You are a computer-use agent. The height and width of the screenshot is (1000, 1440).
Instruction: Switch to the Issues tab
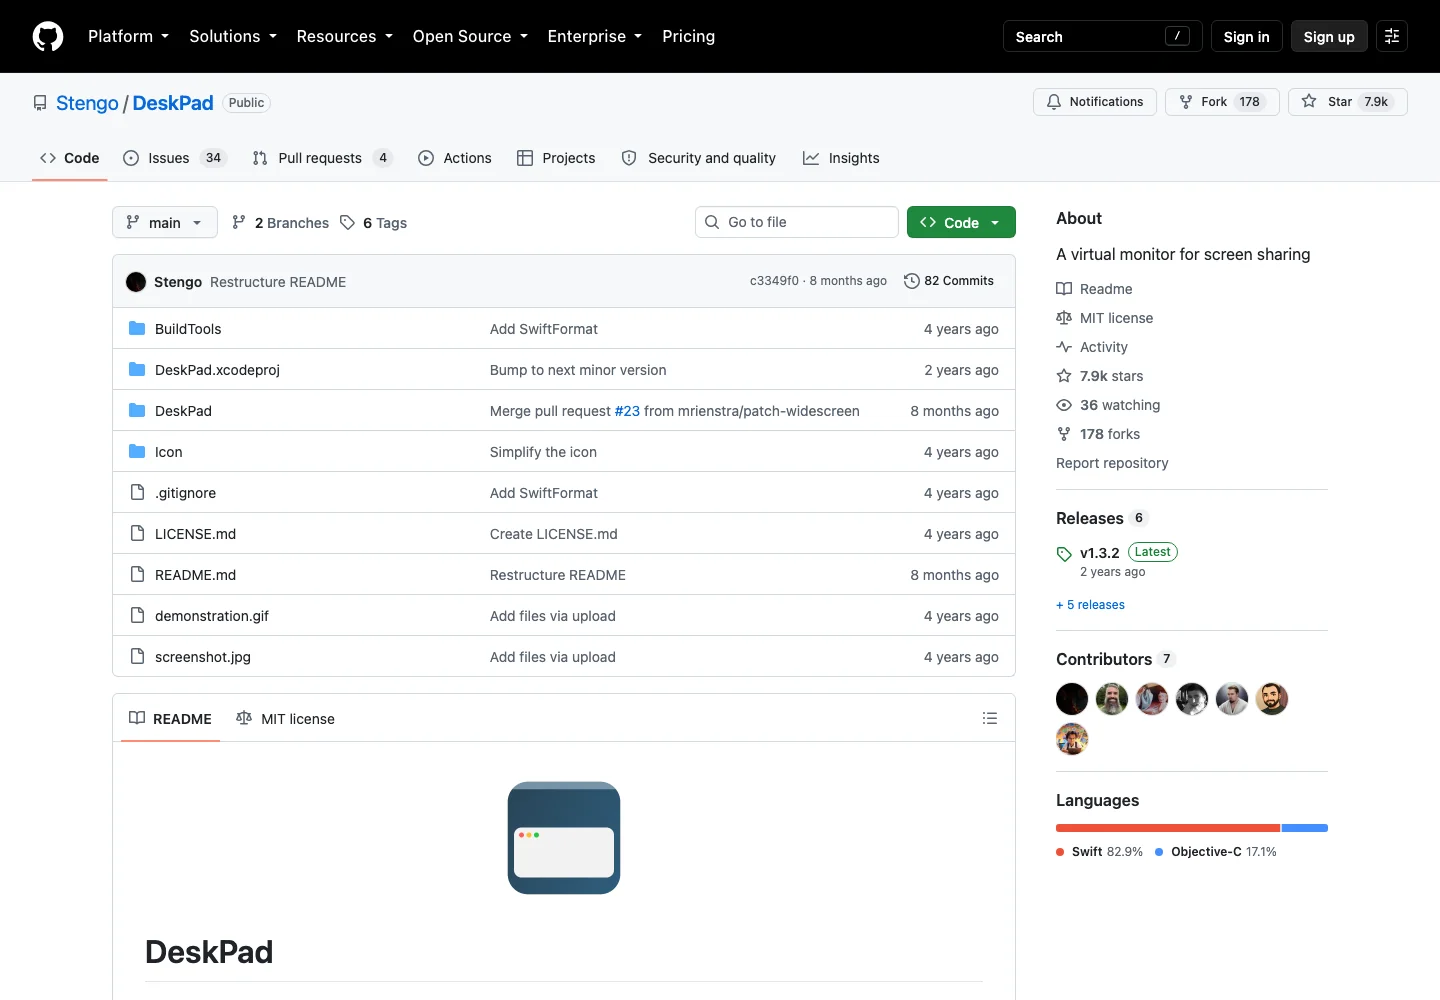[175, 158]
